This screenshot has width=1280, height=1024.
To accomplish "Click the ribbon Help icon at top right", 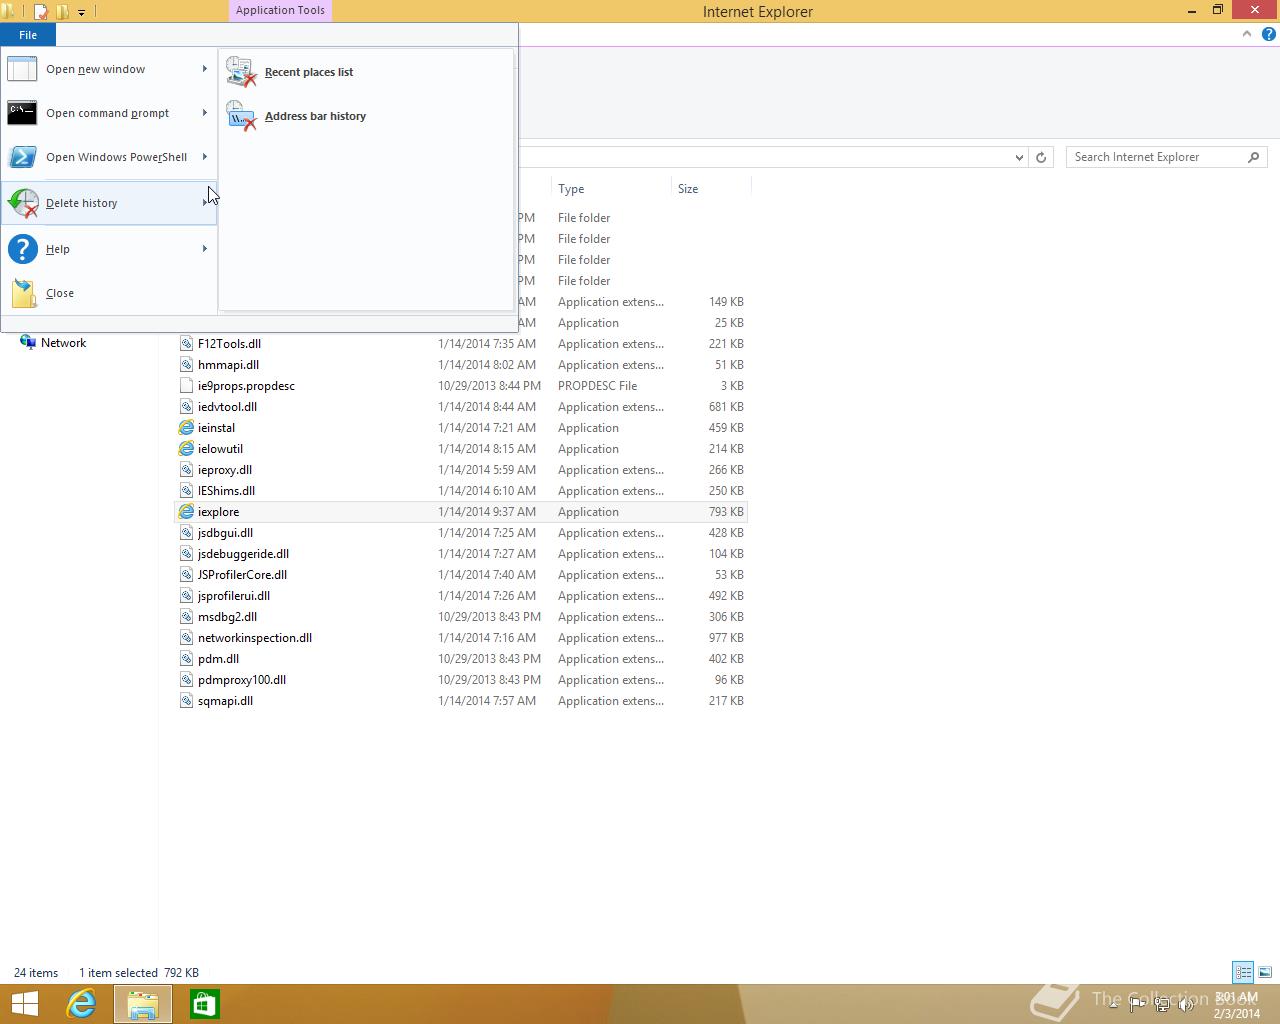I will [1268, 34].
